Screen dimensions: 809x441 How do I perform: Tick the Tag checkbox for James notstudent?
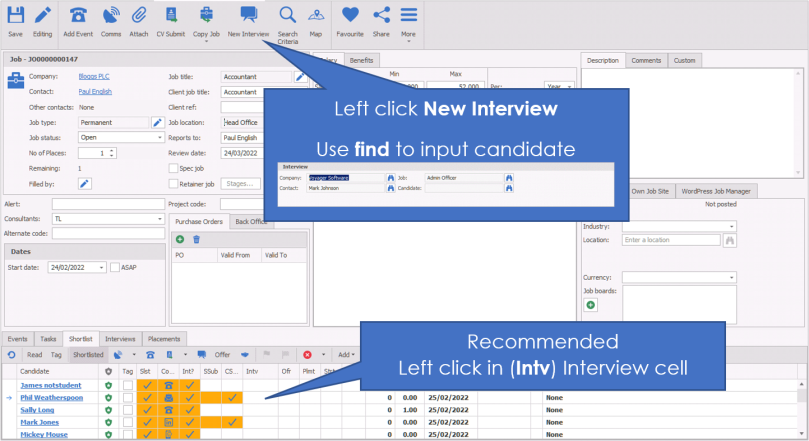click(x=127, y=384)
